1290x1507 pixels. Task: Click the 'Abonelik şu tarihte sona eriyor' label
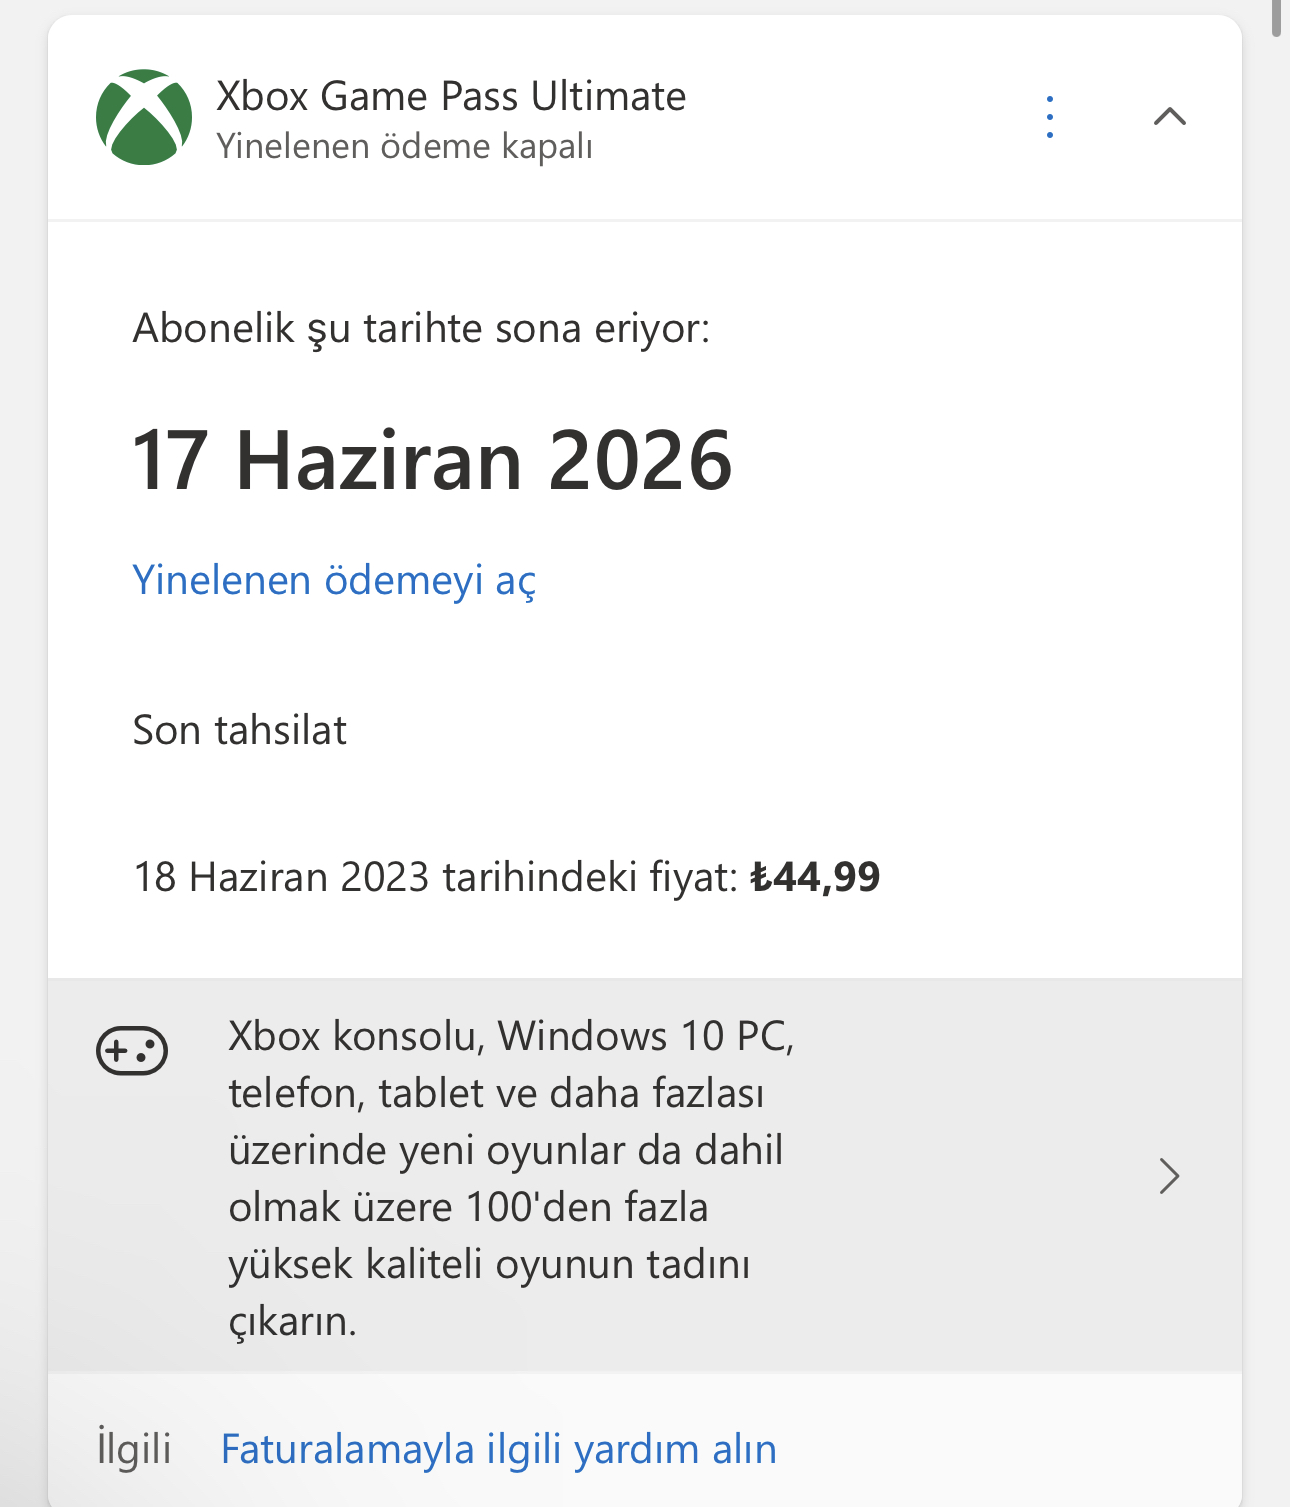[x=421, y=328]
